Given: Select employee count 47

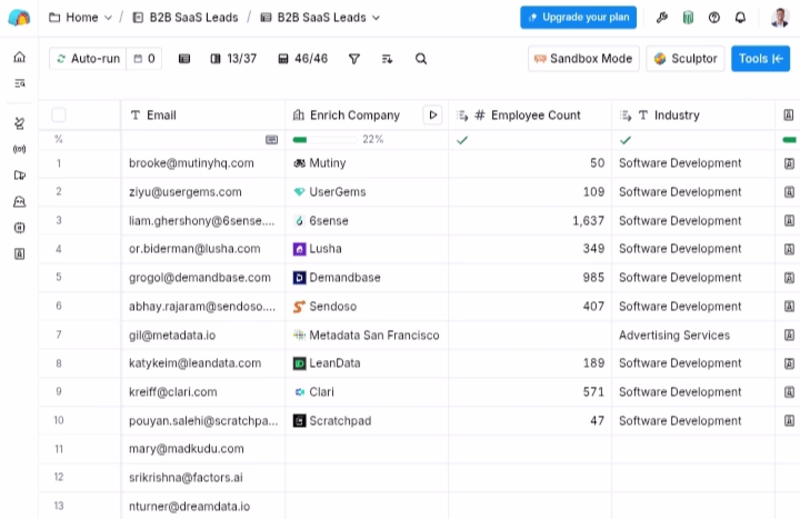Looking at the screenshot, I should click(x=597, y=421).
